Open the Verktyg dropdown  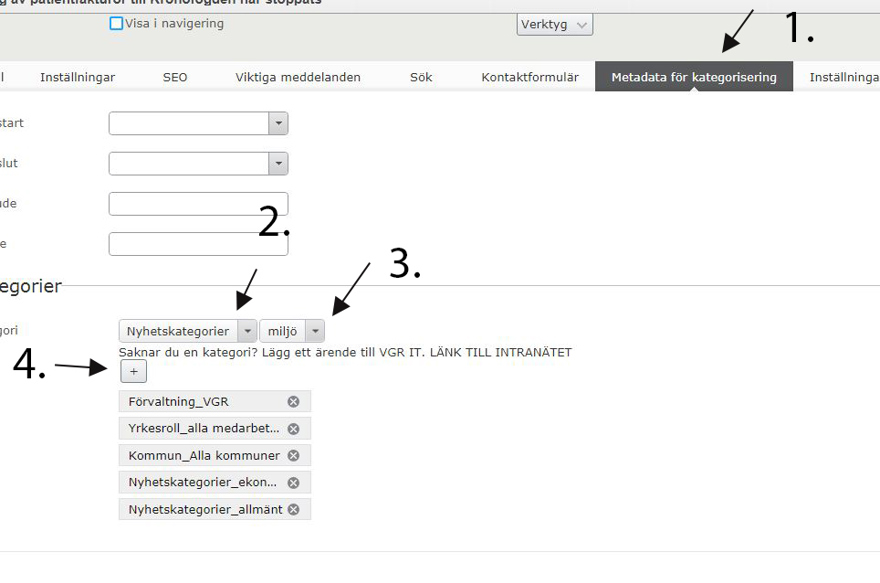click(x=554, y=24)
